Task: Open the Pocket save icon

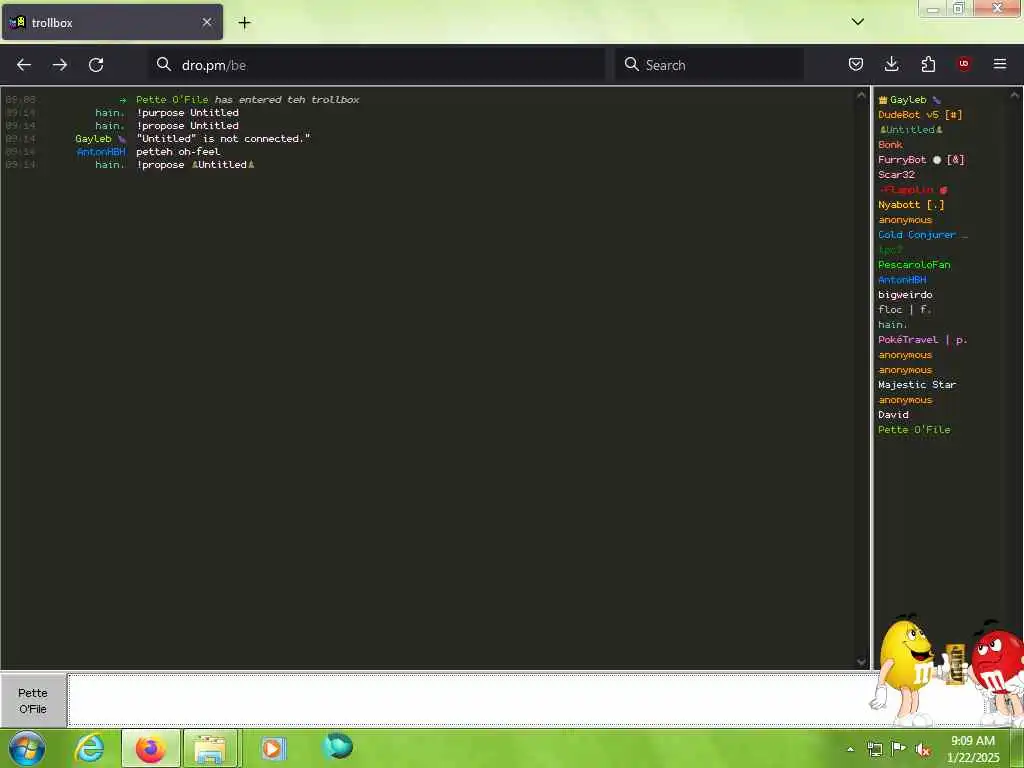Action: click(856, 64)
